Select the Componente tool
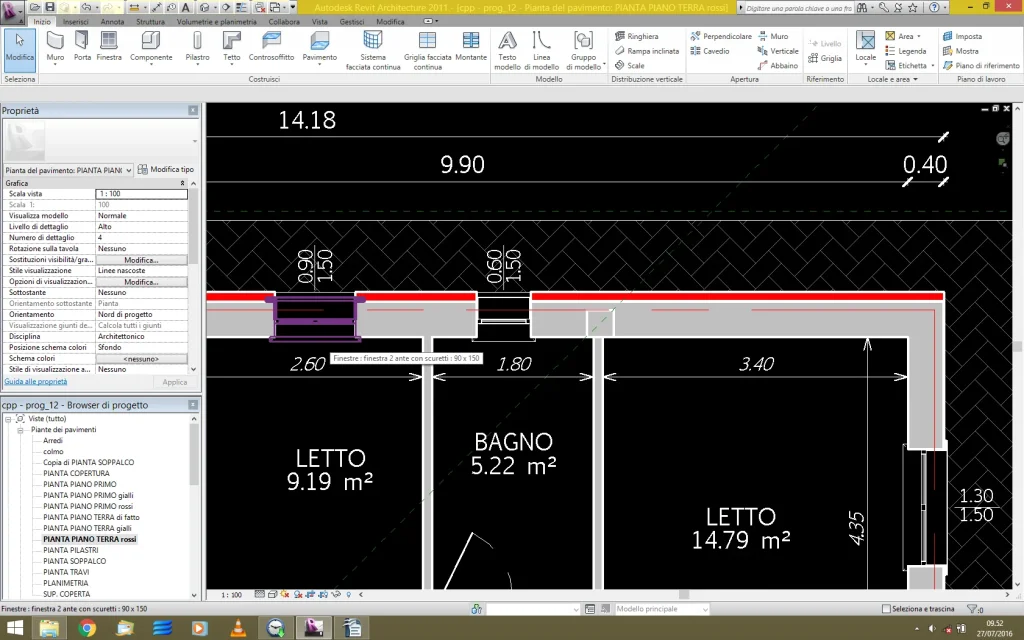 pyautogui.click(x=151, y=48)
